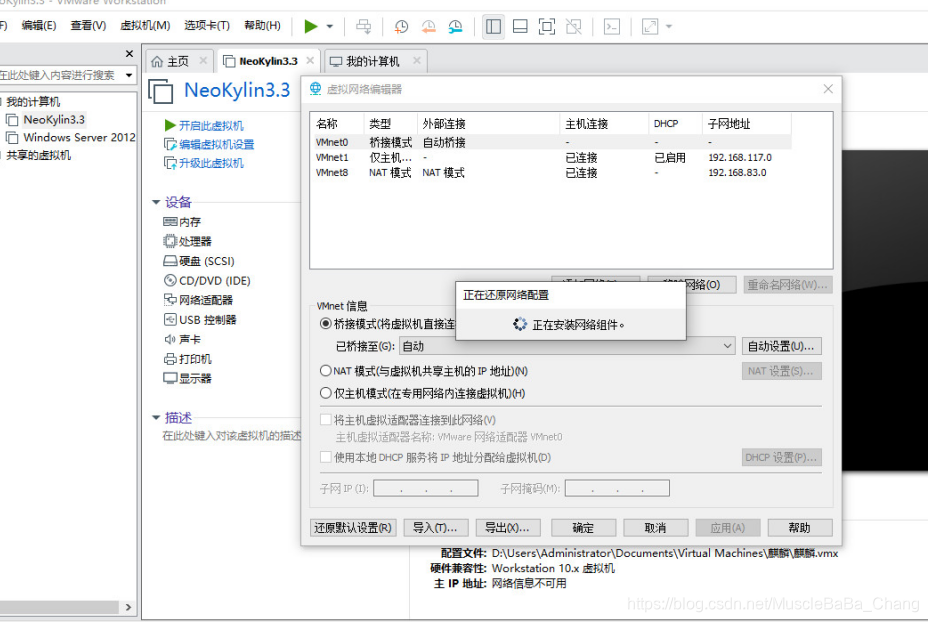
Task: Open the 编辑(E) menu
Action: [x=38, y=25]
